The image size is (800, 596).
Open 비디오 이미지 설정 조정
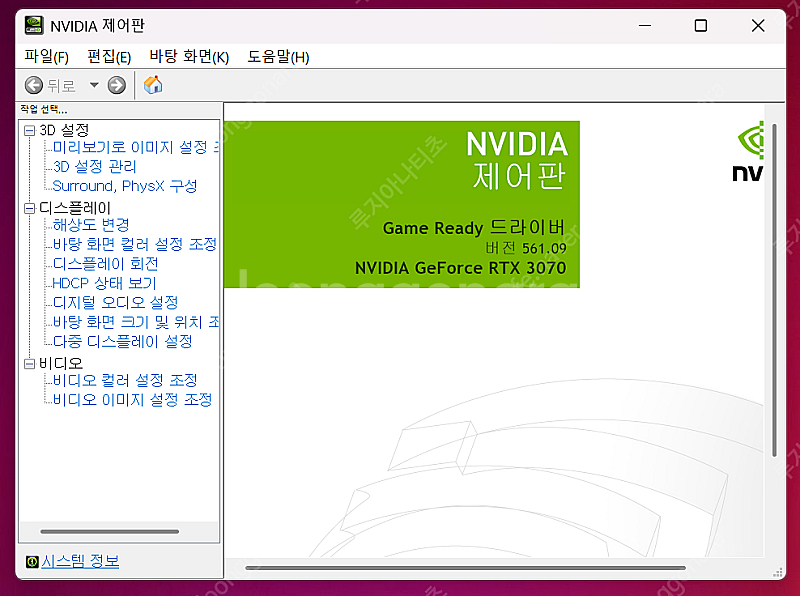click(x=132, y=399)
